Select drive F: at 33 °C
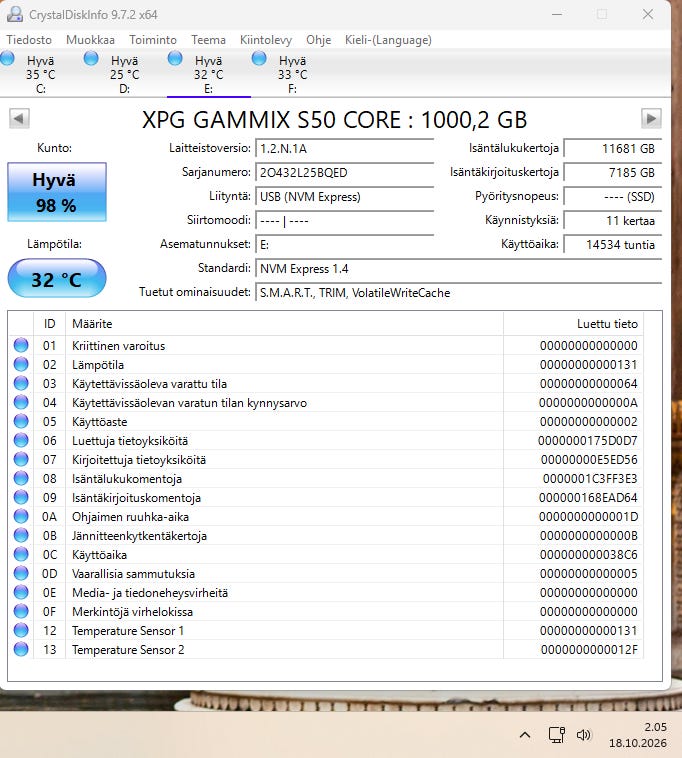682x758 pixels. [292, 73]
